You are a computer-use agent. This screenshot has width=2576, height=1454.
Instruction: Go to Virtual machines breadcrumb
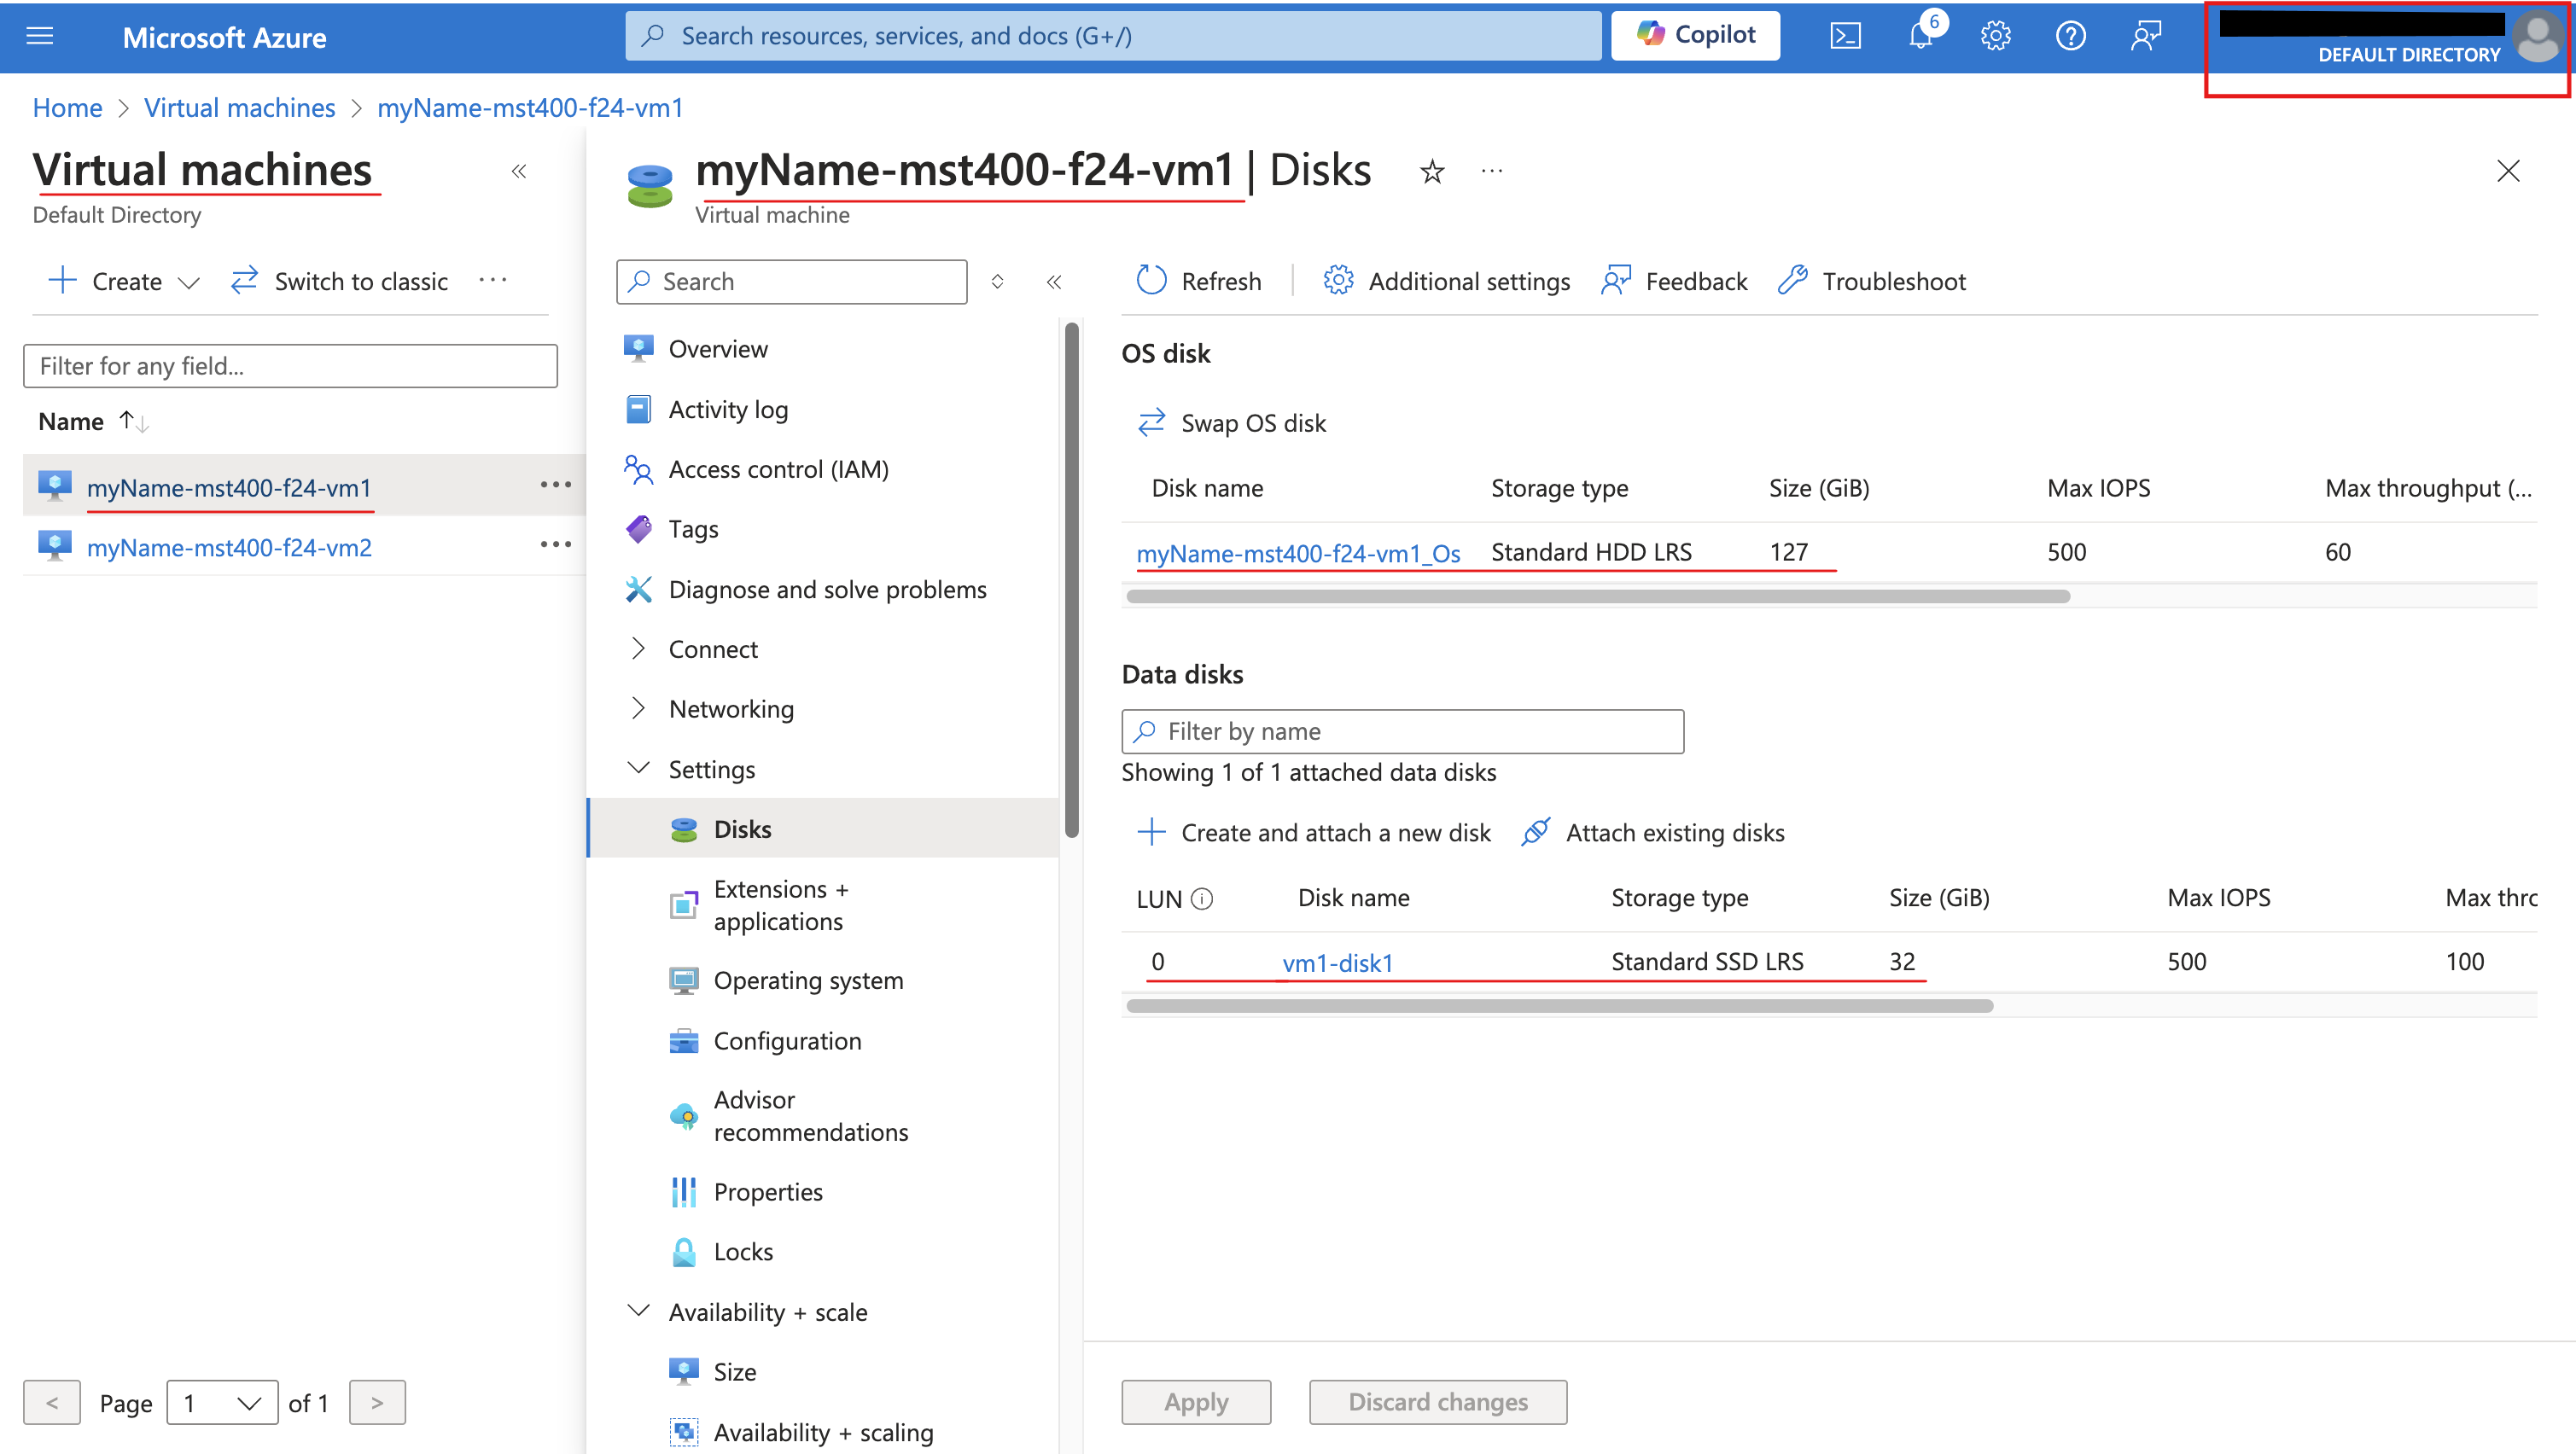239,108
